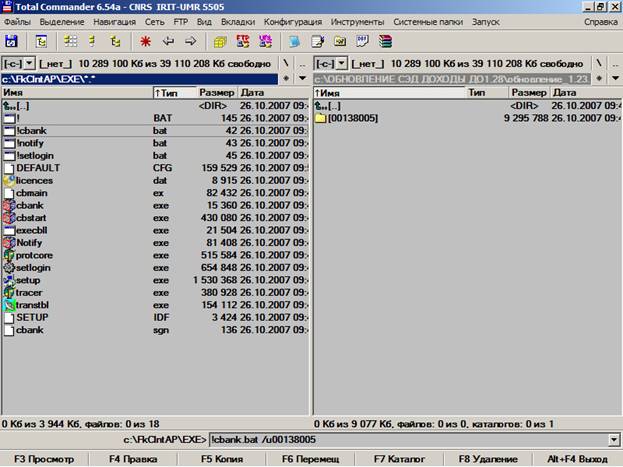This screenshot has height=467, width=623.
Task: Switch to brief view with the grid icon
Action: pos(71,41)
